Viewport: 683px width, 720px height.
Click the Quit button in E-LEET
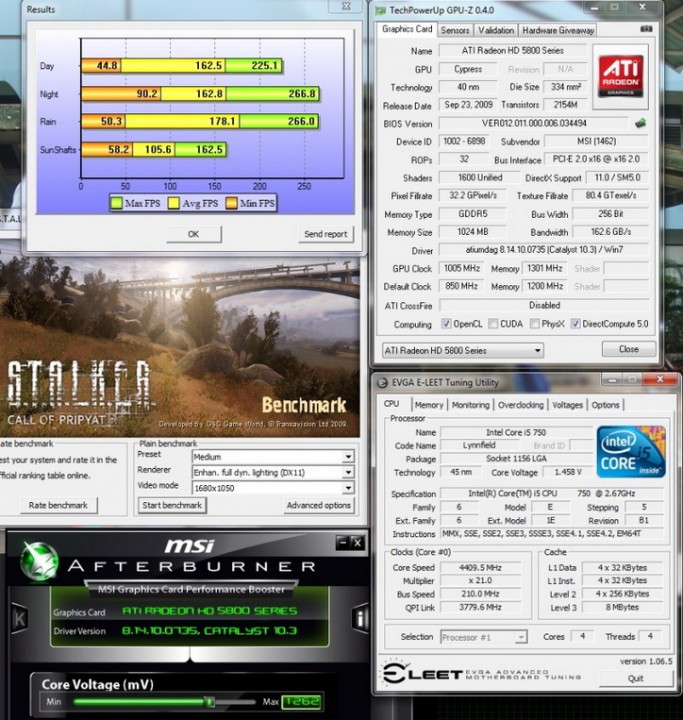click(x=636, y=678)
